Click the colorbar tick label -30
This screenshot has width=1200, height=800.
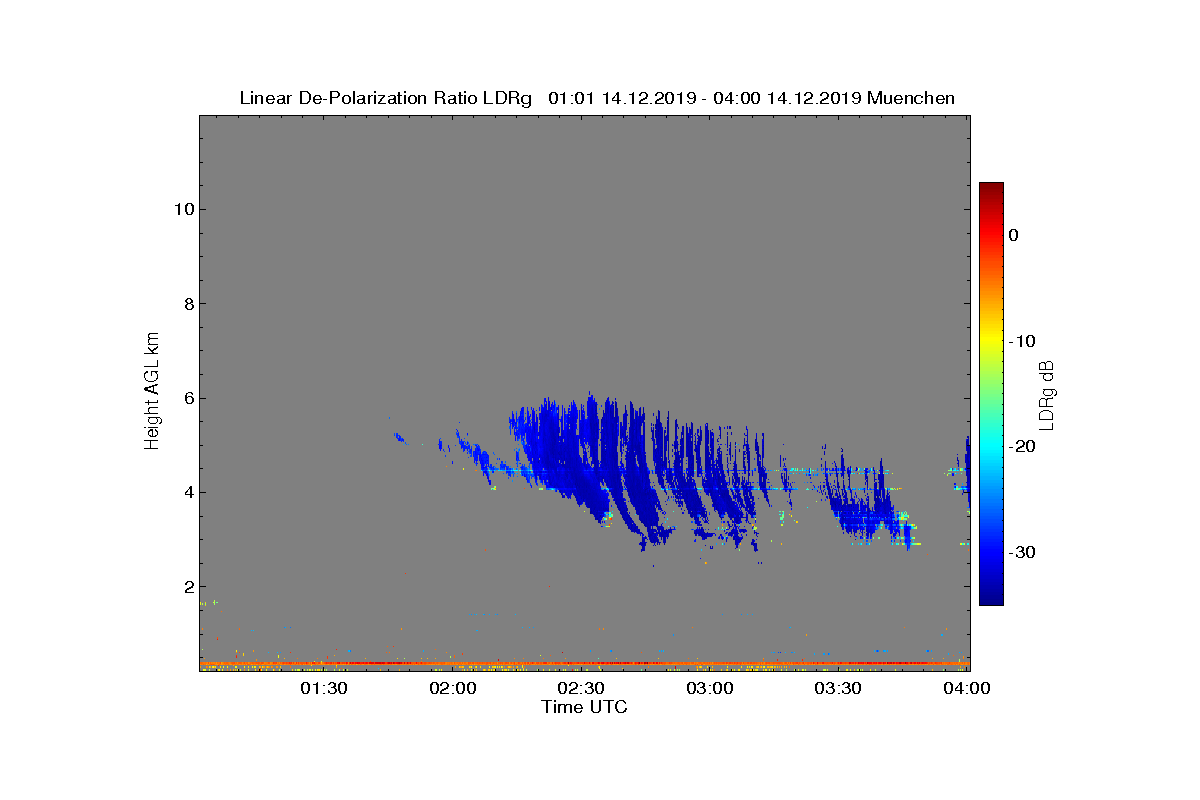[1021, 553]
